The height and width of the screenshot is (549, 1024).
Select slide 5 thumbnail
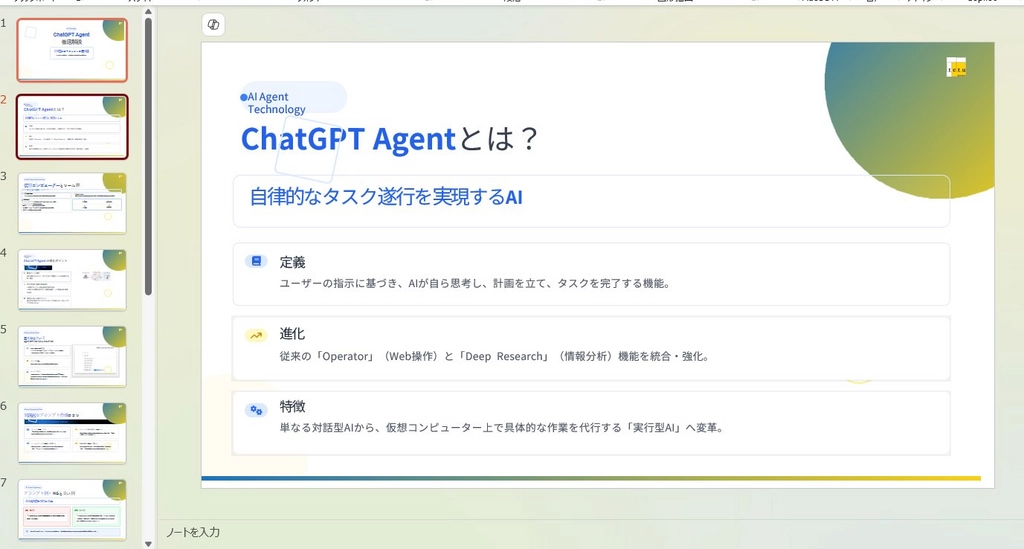click(x=72, y=356)
